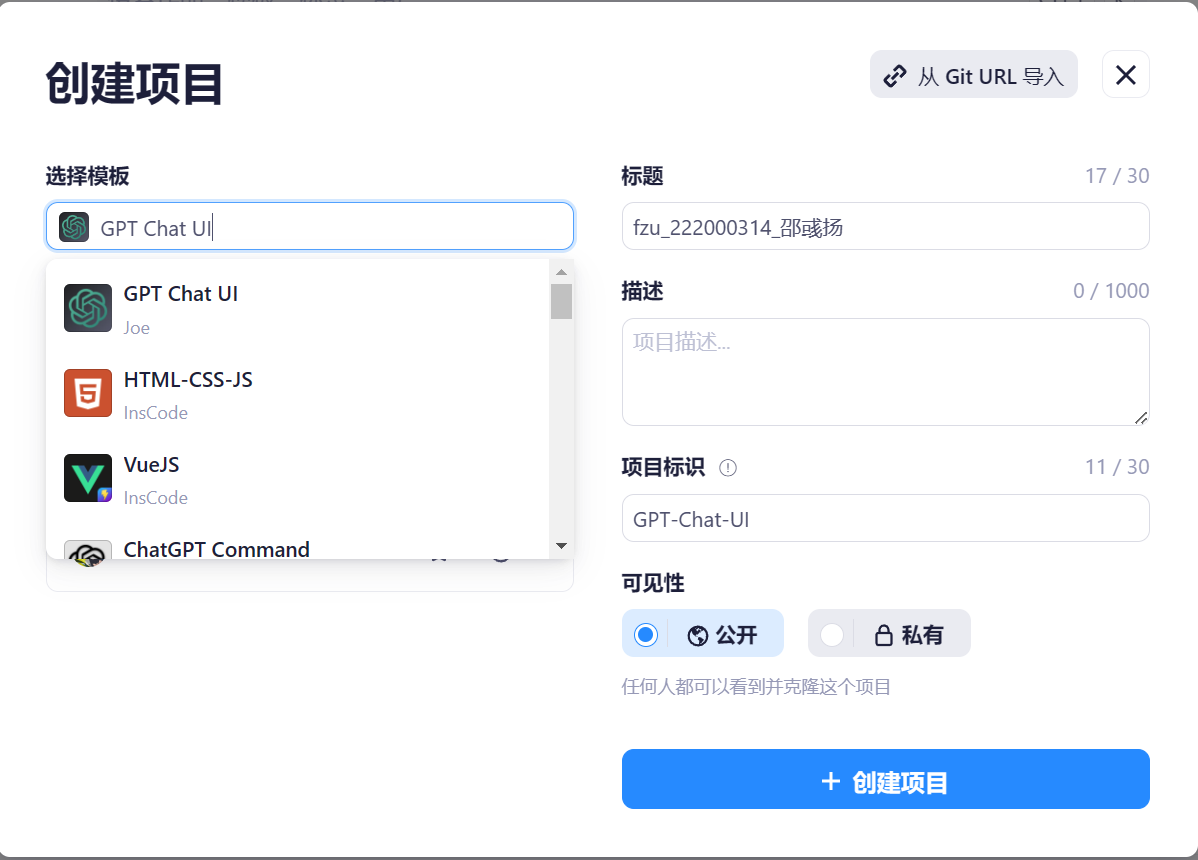This screenshot has height=860, width=1198.
Task: Select the 公开 visibility radio button
Action: 646,635
